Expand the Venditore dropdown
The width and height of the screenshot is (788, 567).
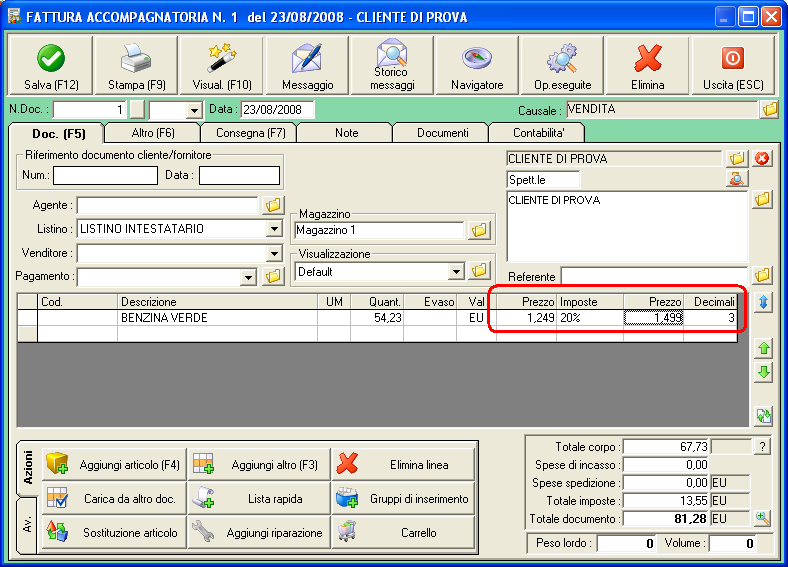[274, 253]
